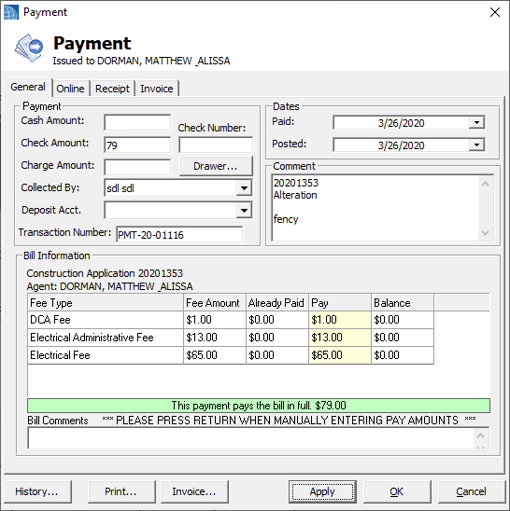Click the Invoice... button at bottom

195,492
